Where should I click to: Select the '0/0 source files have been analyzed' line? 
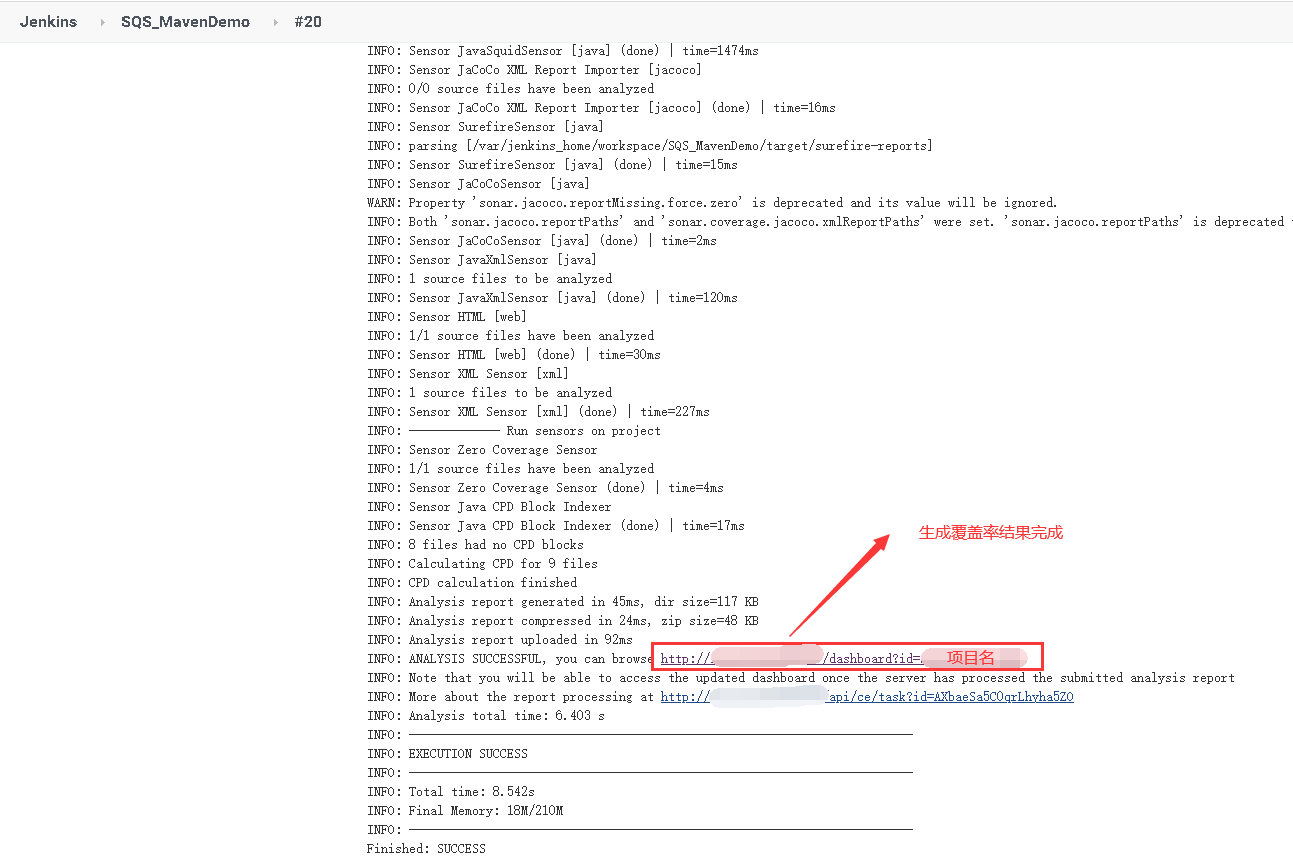[510, 89]
